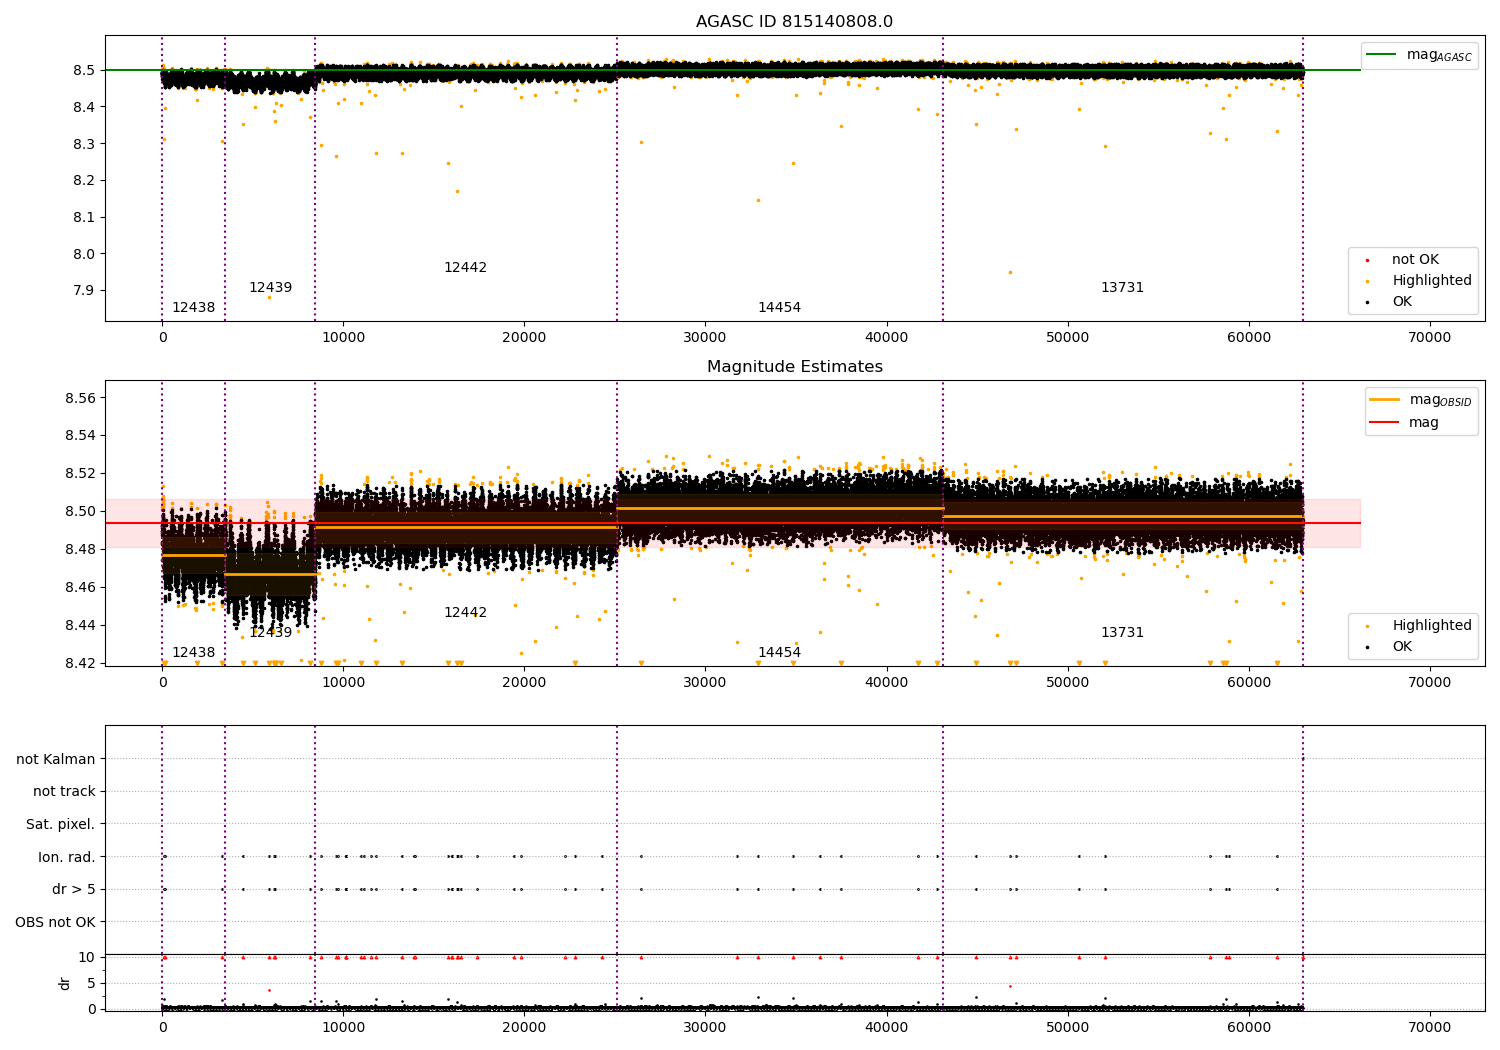Viewport: 1500px width, 1050px height.
Task: Click the red-line "mag" legend entry
Action: [x=1404, y=423]
